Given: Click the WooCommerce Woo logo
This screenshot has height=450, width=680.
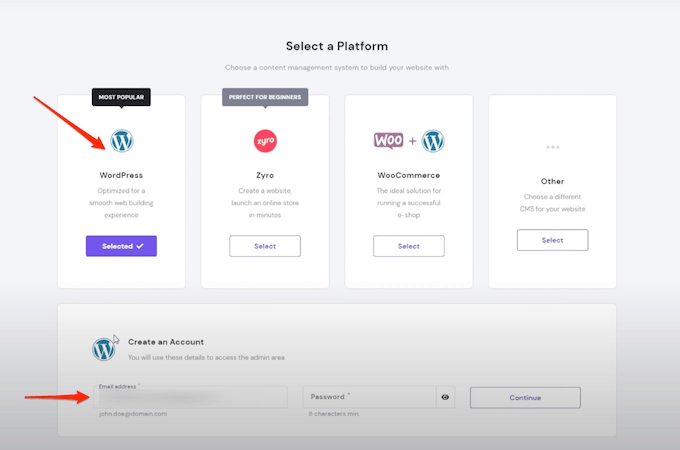Looking at the screenshot, I should click(388, 140).
